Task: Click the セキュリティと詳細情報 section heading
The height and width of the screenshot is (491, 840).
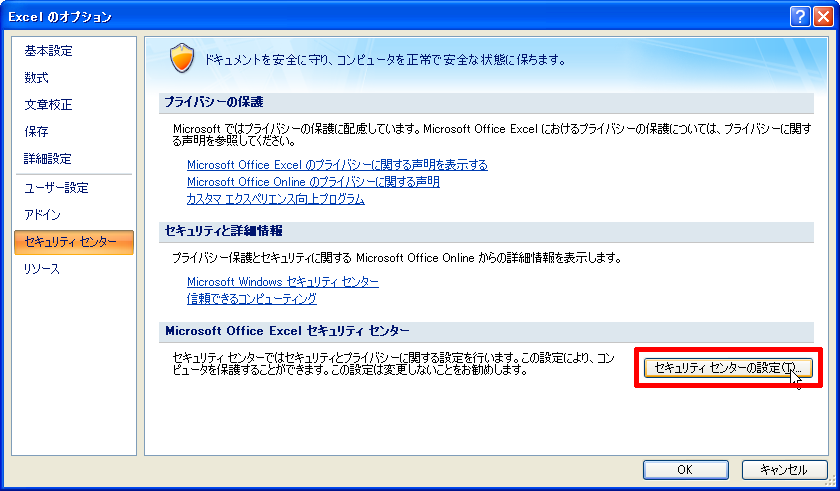Action: click(224, 231)
